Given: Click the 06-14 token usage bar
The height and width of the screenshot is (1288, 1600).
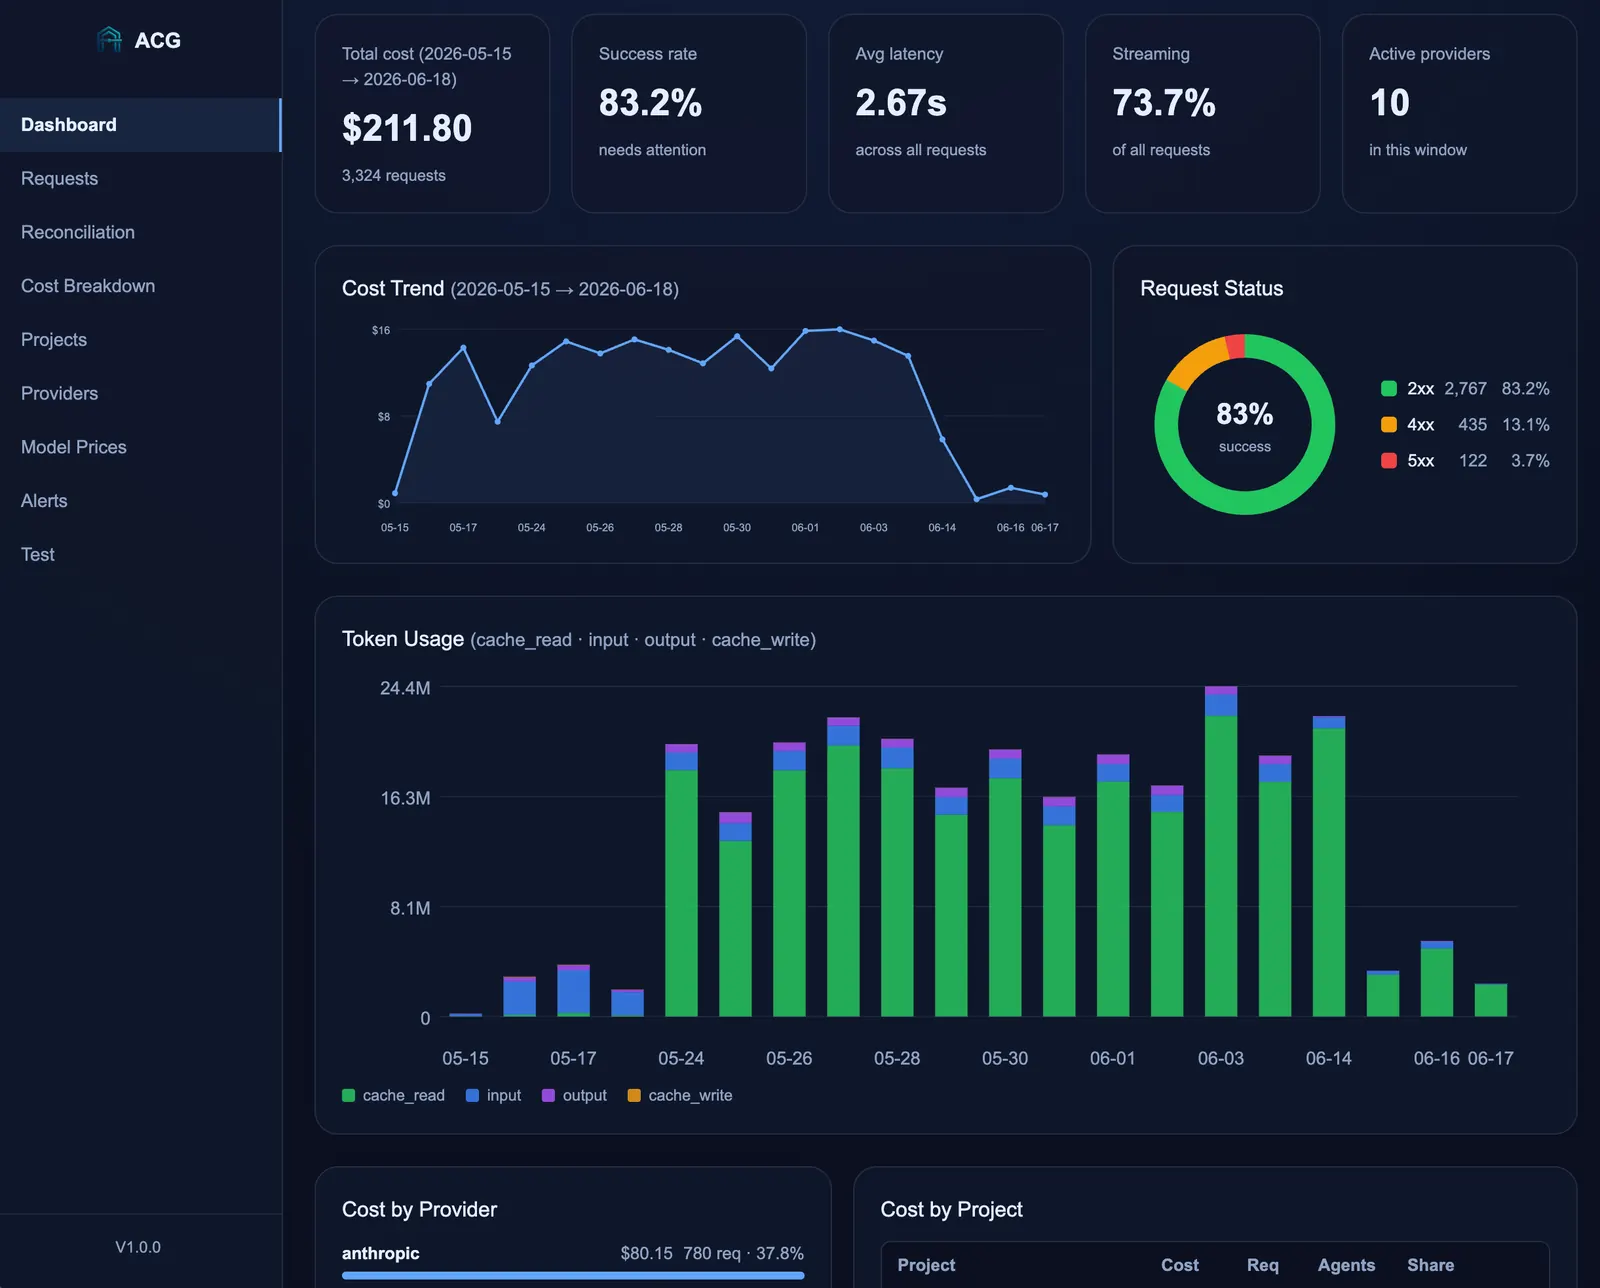Looking at the screenshot, I should [1329, 866].
